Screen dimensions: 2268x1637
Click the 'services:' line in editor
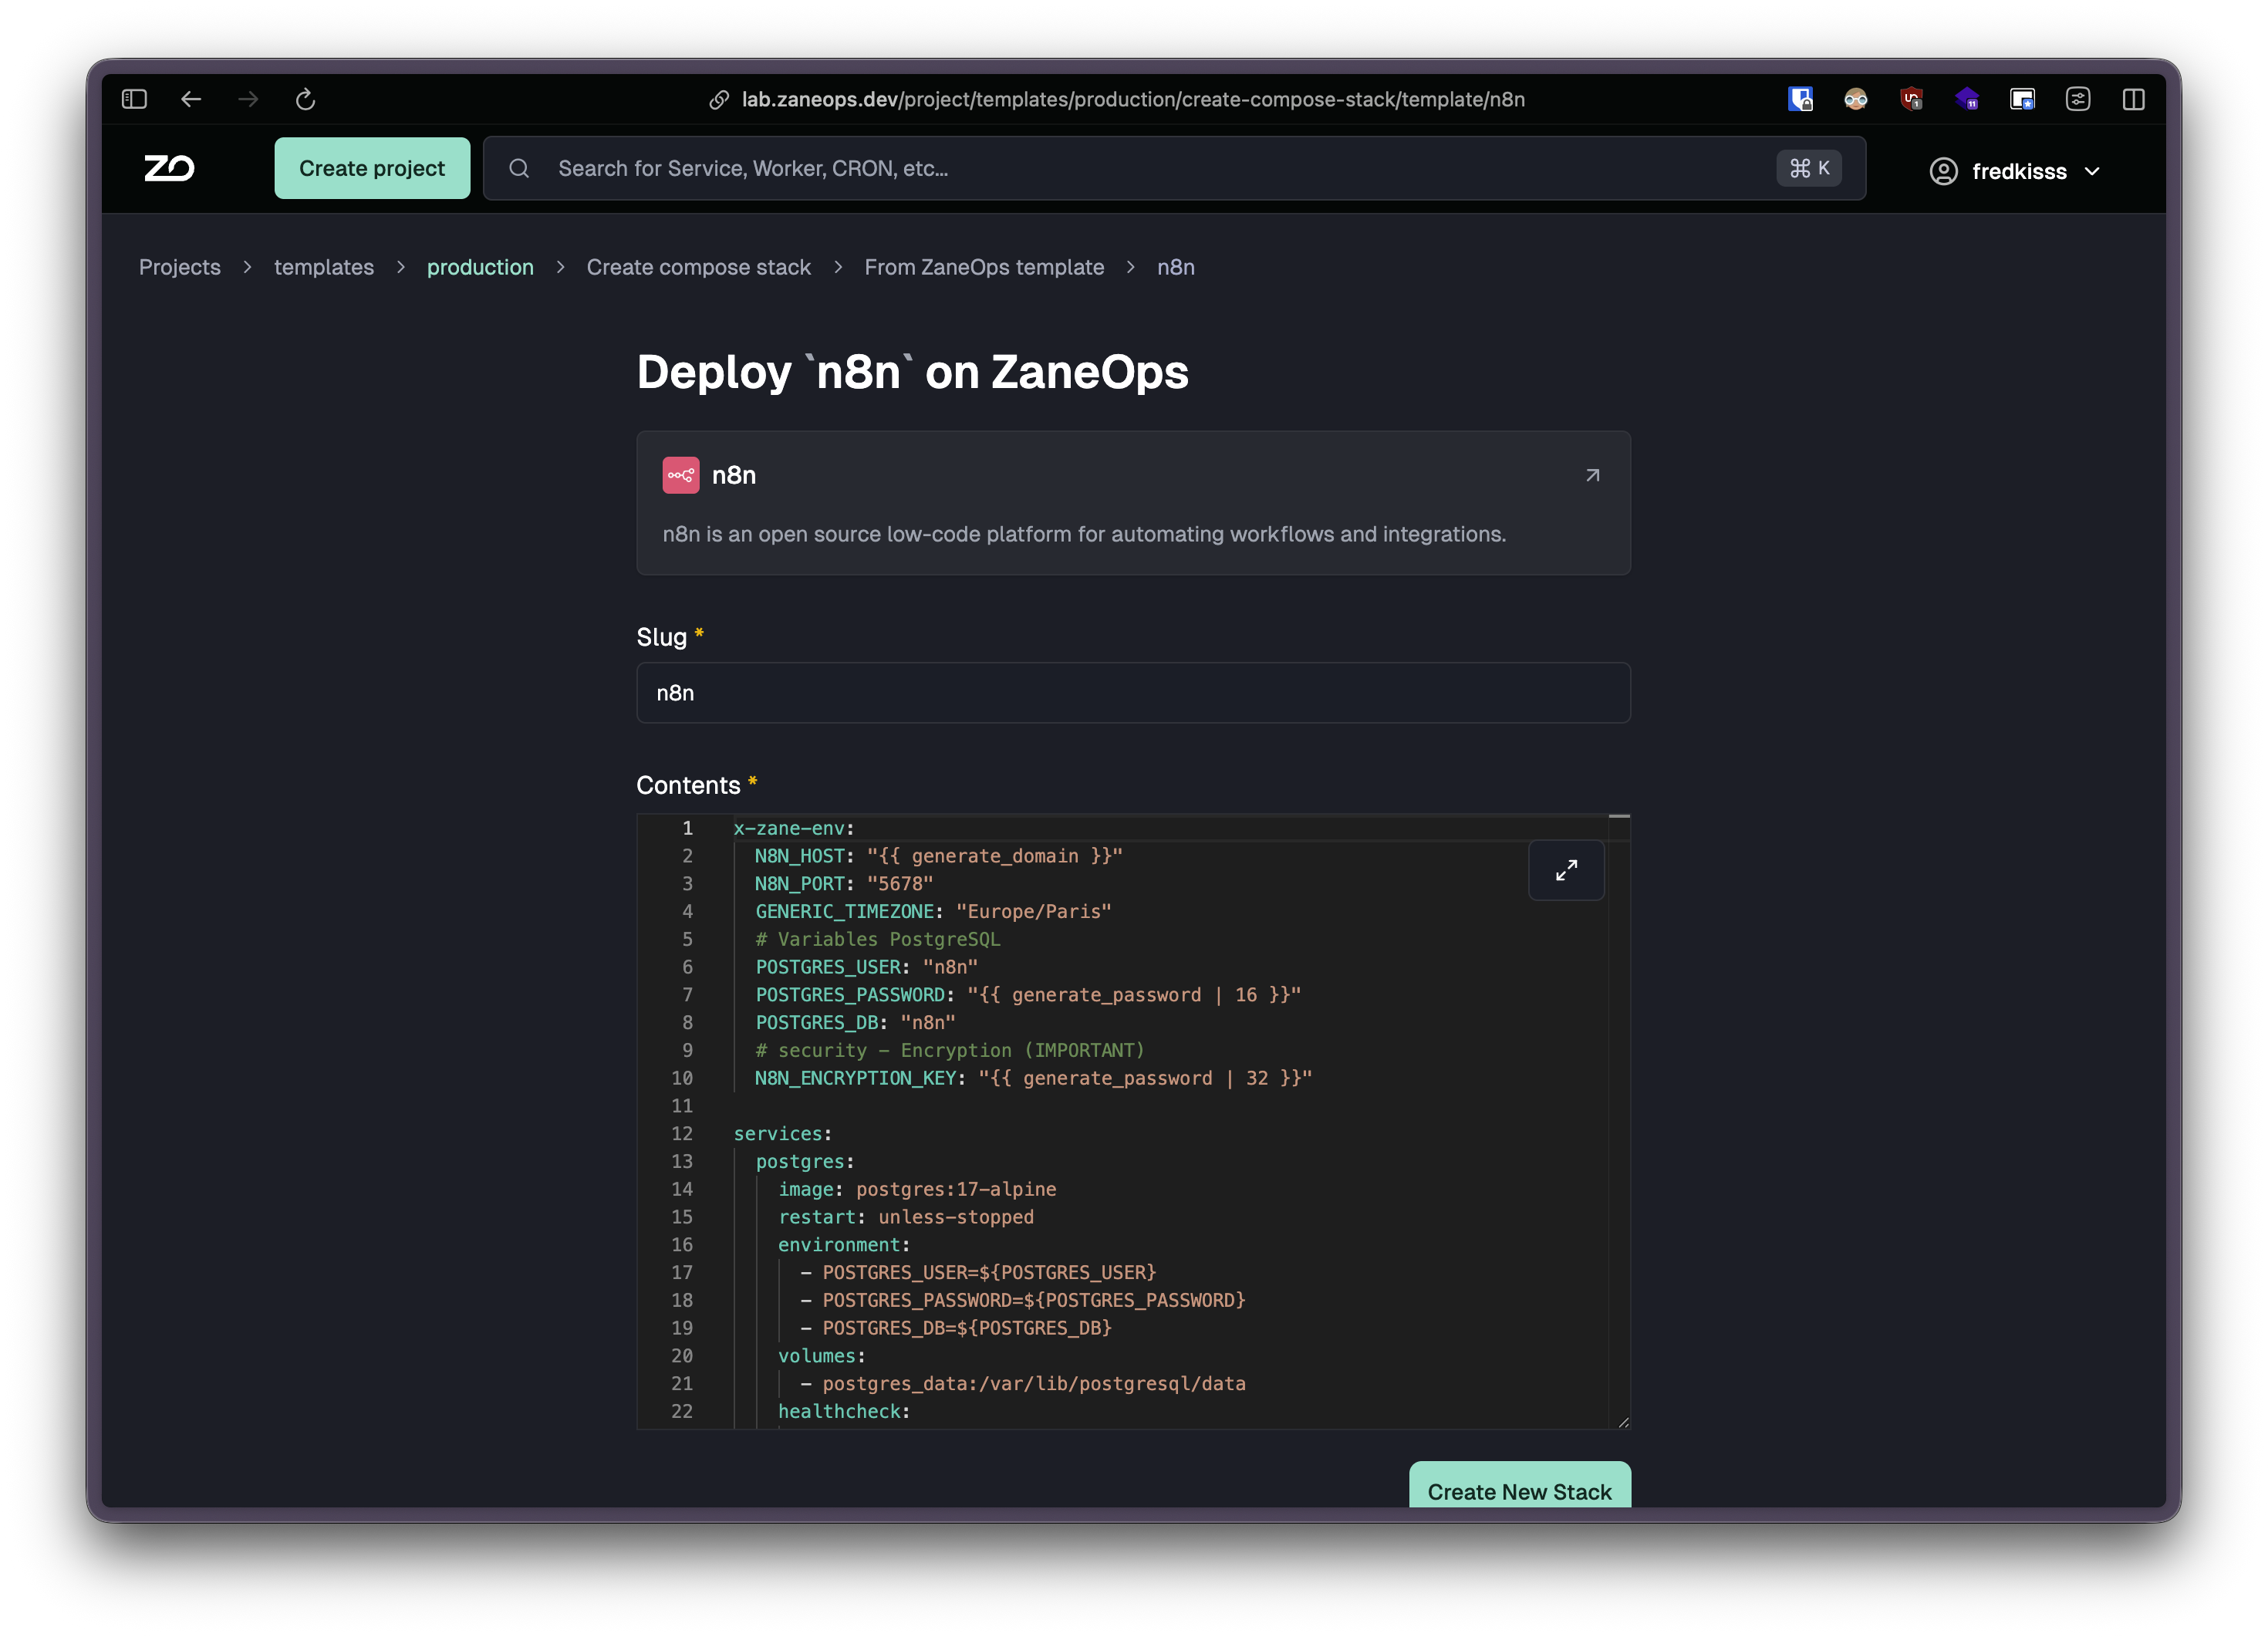coord(783,1134)
